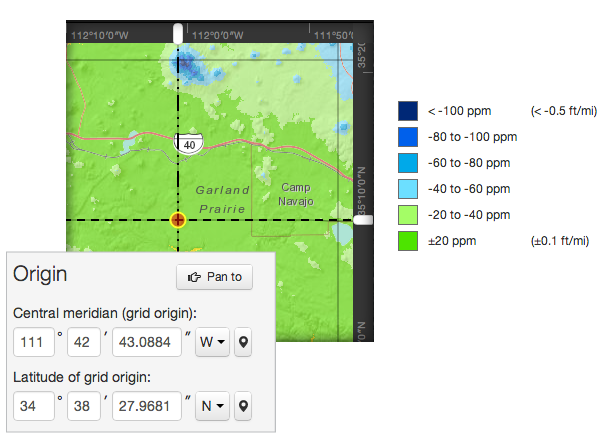Click the seconds field showing 27.9681
Viewport: 601px width, 437px height.
pyautogui.click(x=147, y=406)
